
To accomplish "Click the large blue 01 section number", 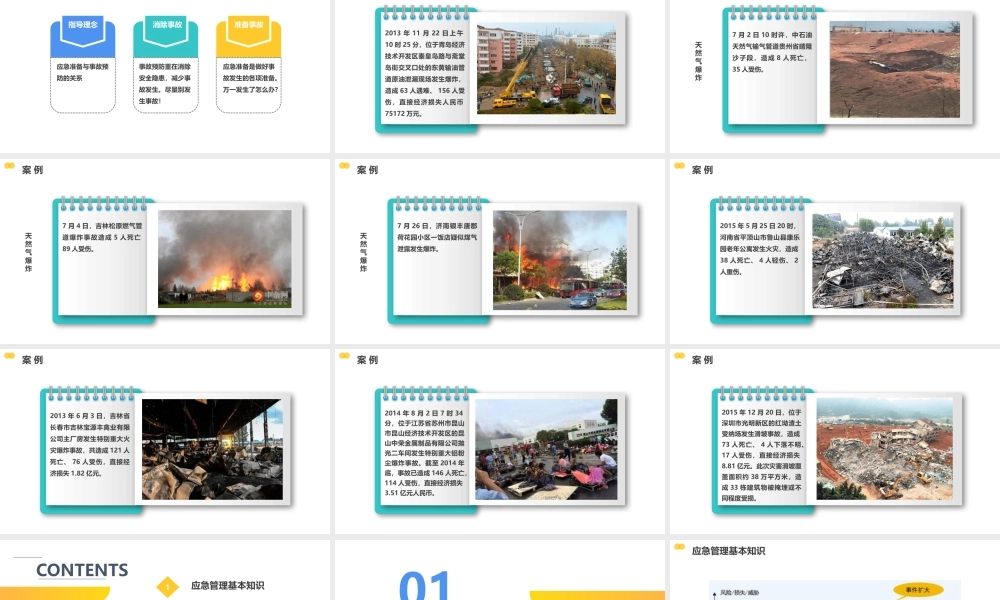I will tap(426, 585).
